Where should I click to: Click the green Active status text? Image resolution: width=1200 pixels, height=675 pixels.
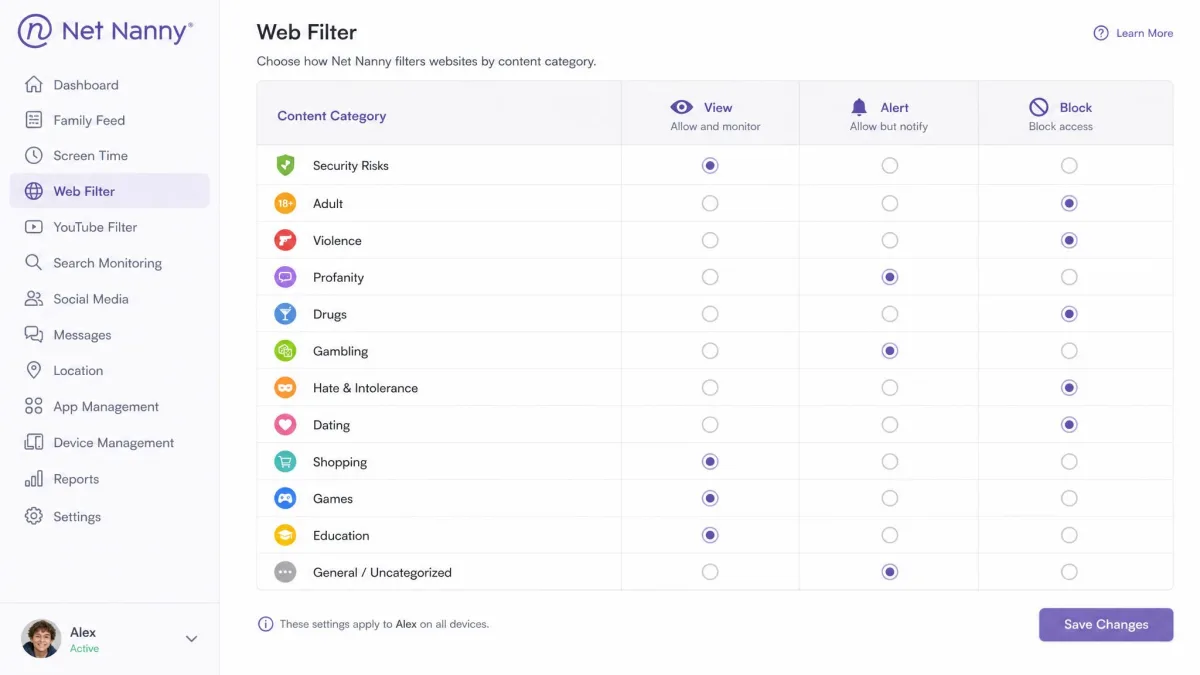click(85, 649)
